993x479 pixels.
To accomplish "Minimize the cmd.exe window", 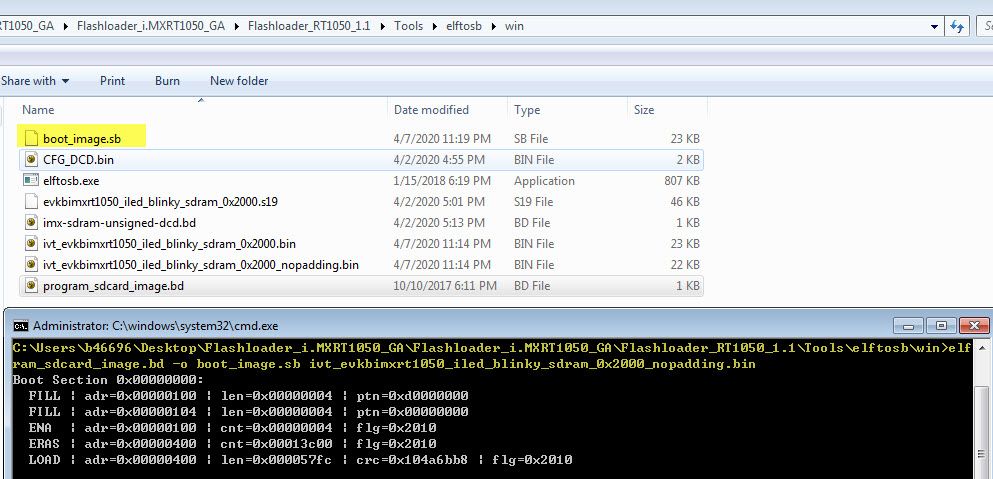I will click(x=908, y=326).
